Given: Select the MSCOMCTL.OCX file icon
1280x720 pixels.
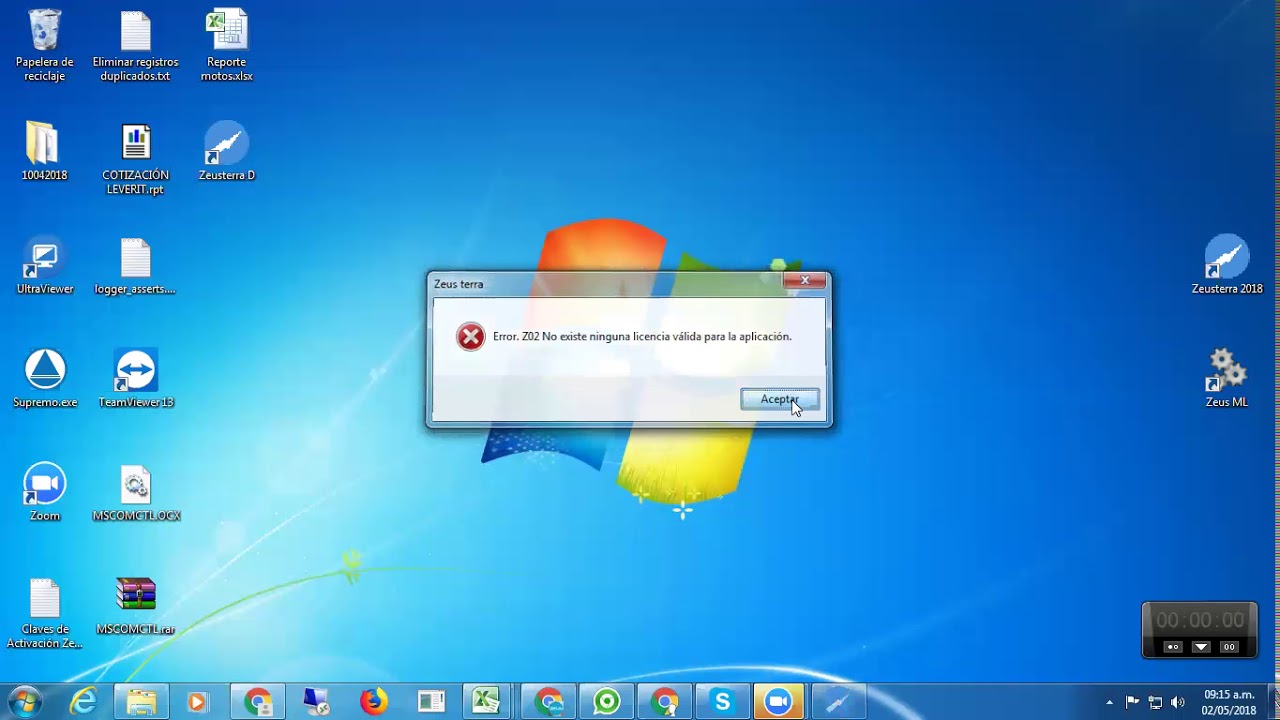Looking at the screenshot, I should coord(136,493).
